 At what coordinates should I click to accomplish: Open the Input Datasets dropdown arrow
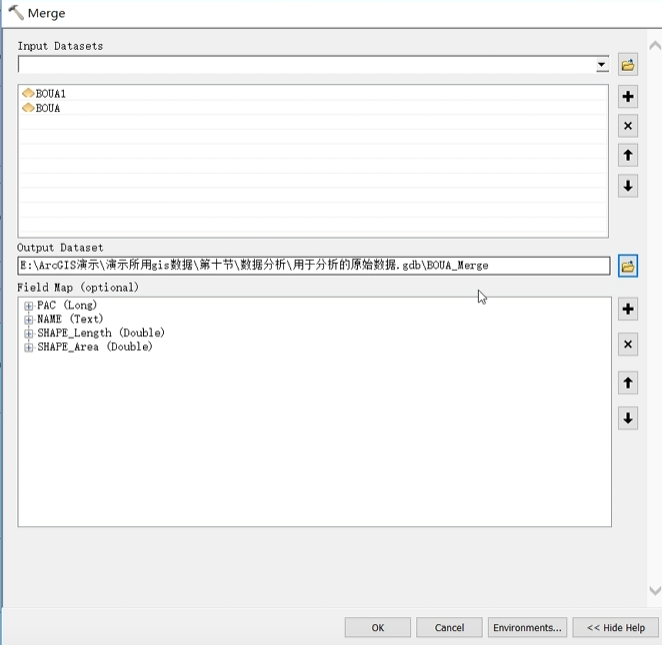pyautogui.click(x=602, y=65)
